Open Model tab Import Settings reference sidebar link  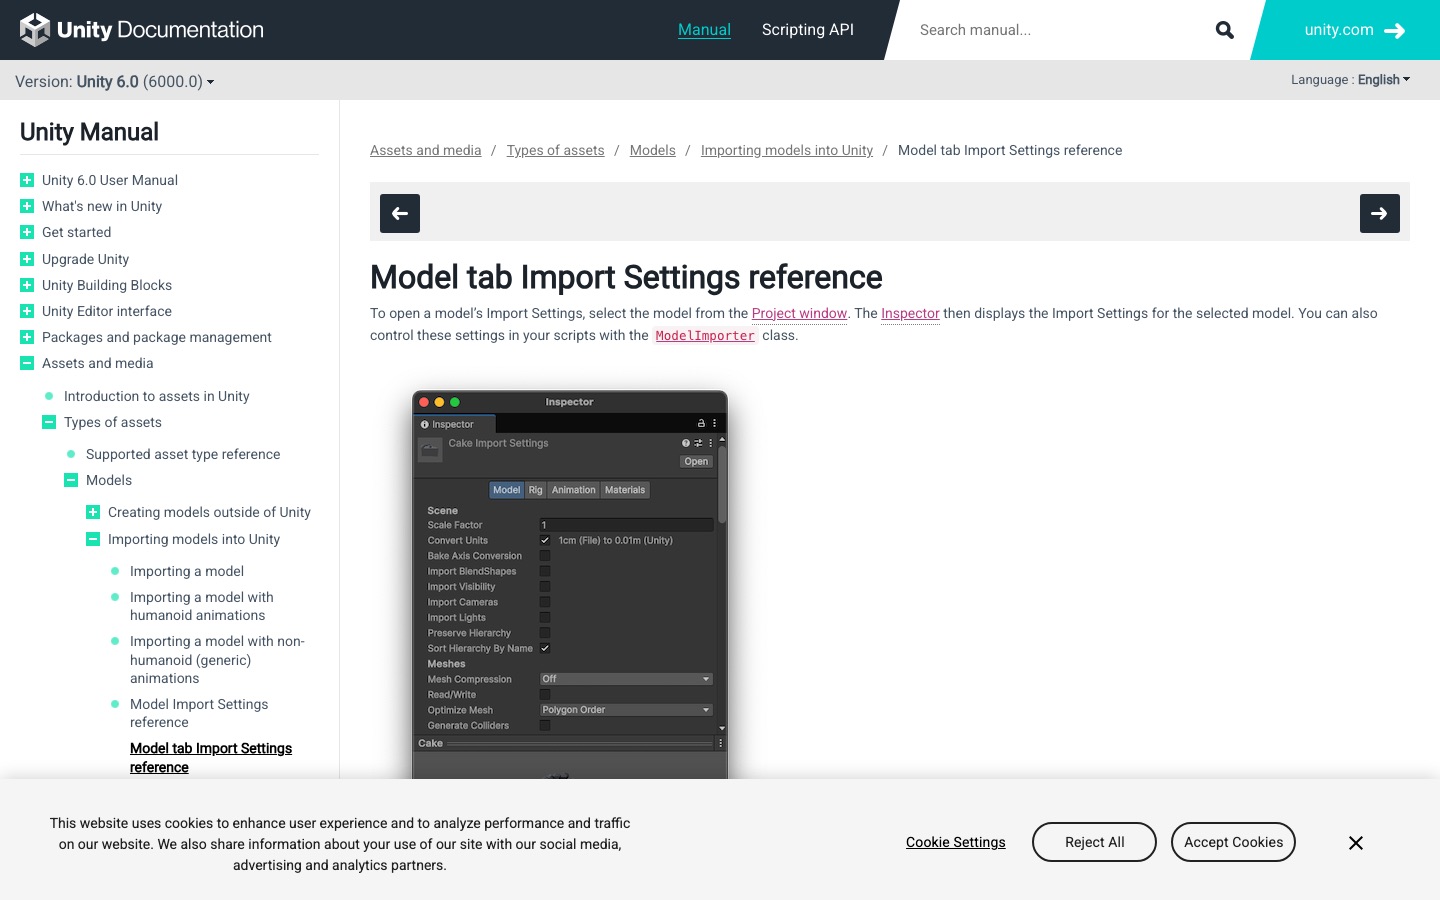(x=211, y=757)
